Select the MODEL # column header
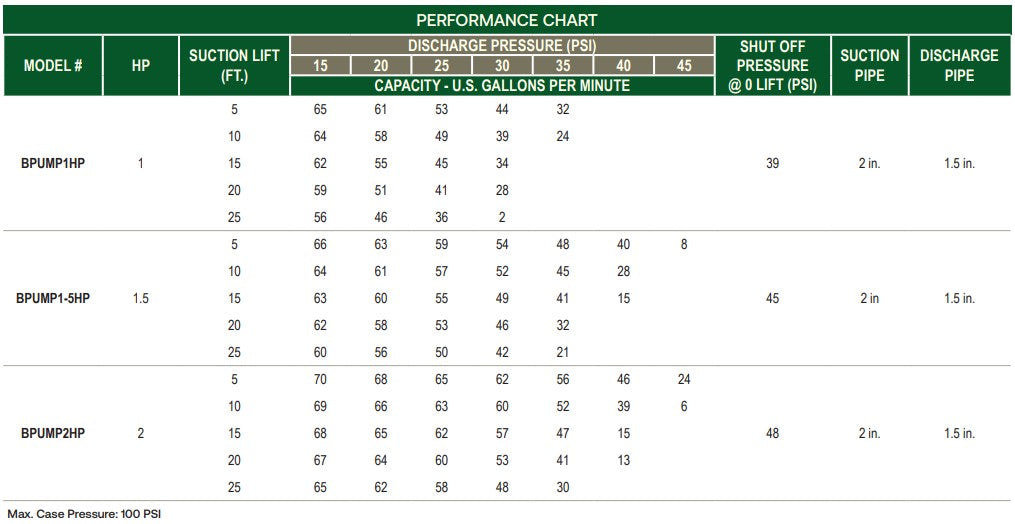Viewport: 1015px width, 524px height. [x=53, y=65]
